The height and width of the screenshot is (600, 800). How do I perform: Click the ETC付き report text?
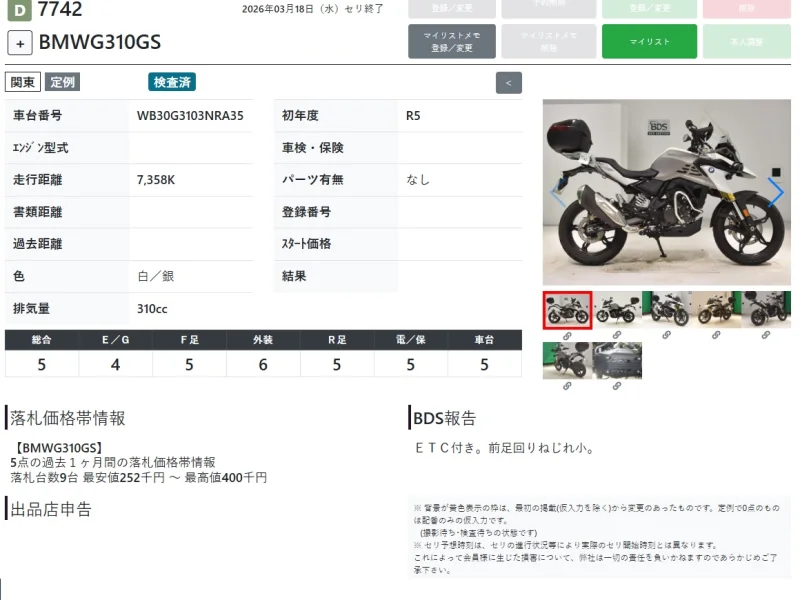point(505,448)
